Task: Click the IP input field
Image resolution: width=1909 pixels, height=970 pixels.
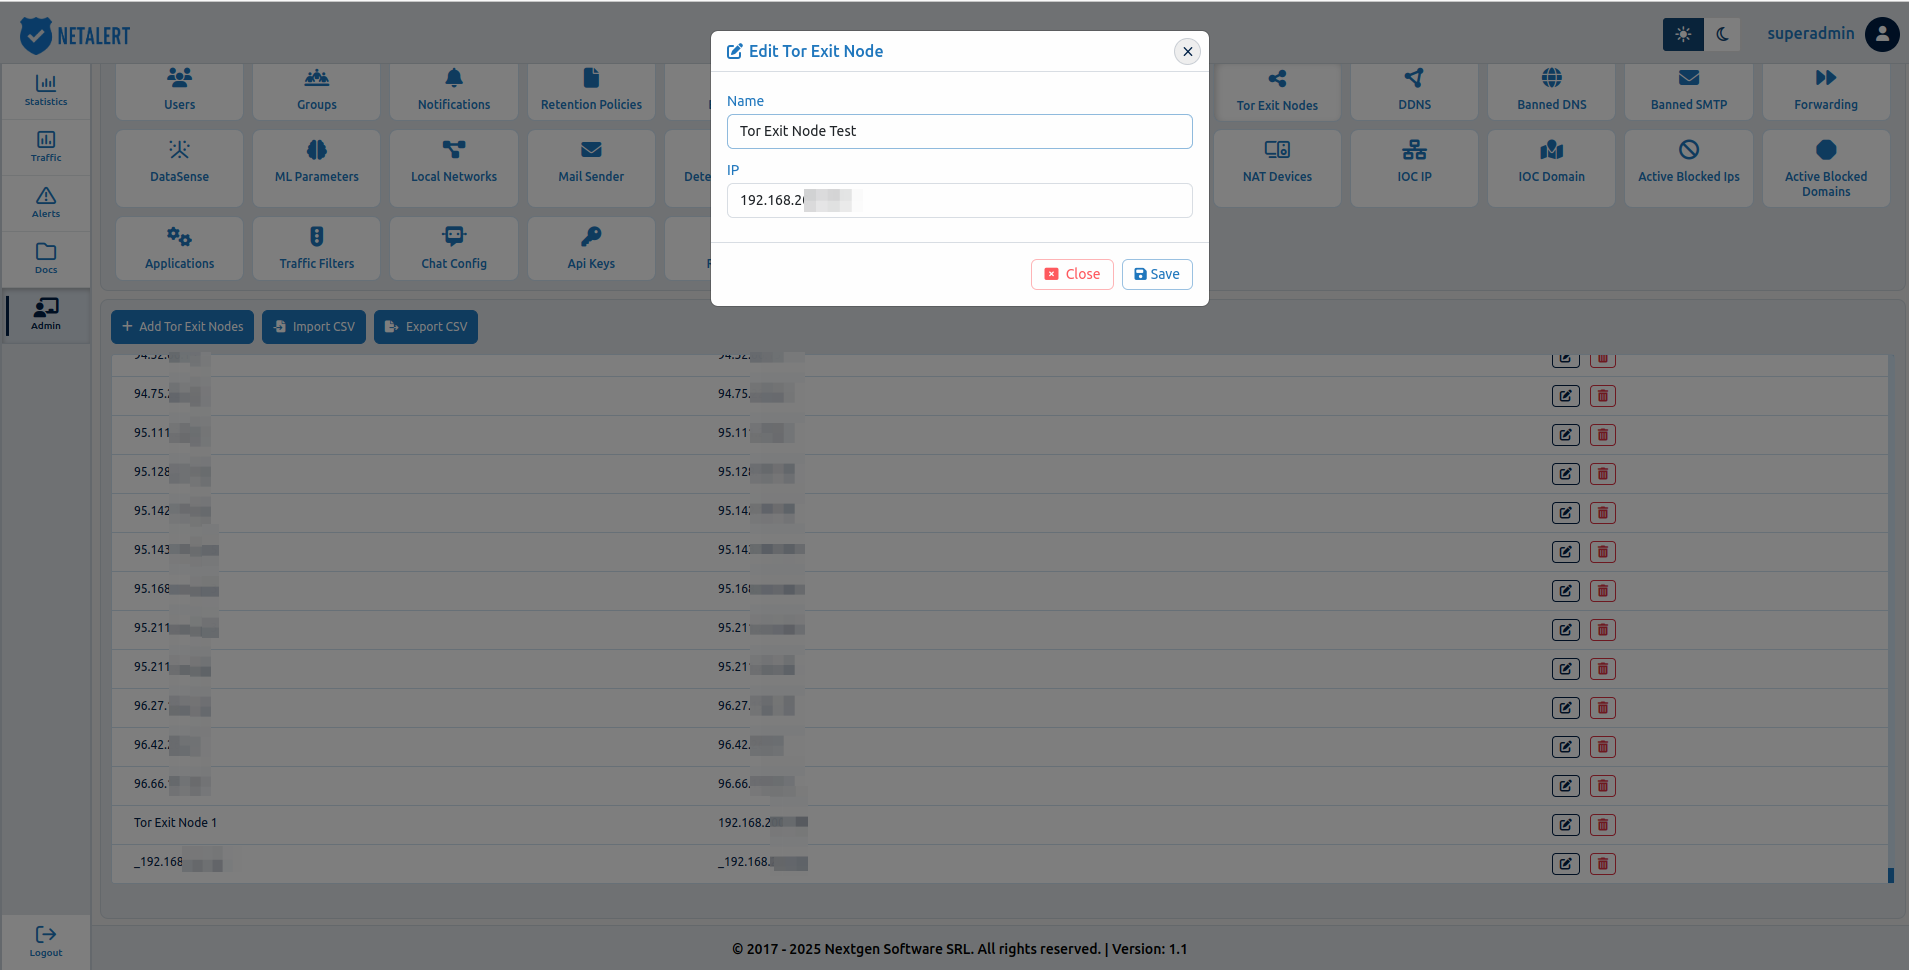Action: click(x=959, y=200)
